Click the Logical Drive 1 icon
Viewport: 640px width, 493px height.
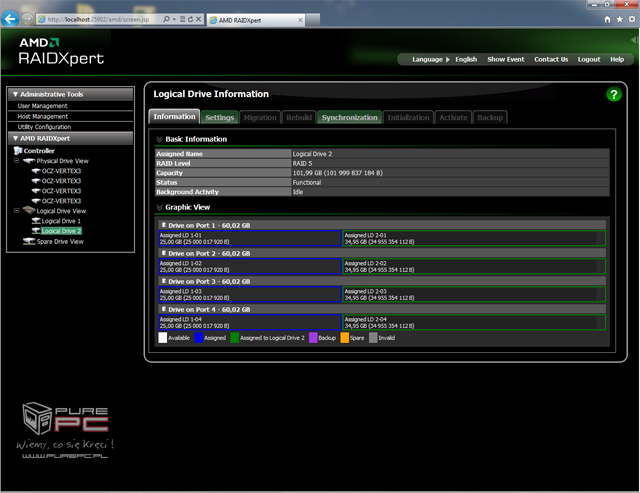[36, 221]
